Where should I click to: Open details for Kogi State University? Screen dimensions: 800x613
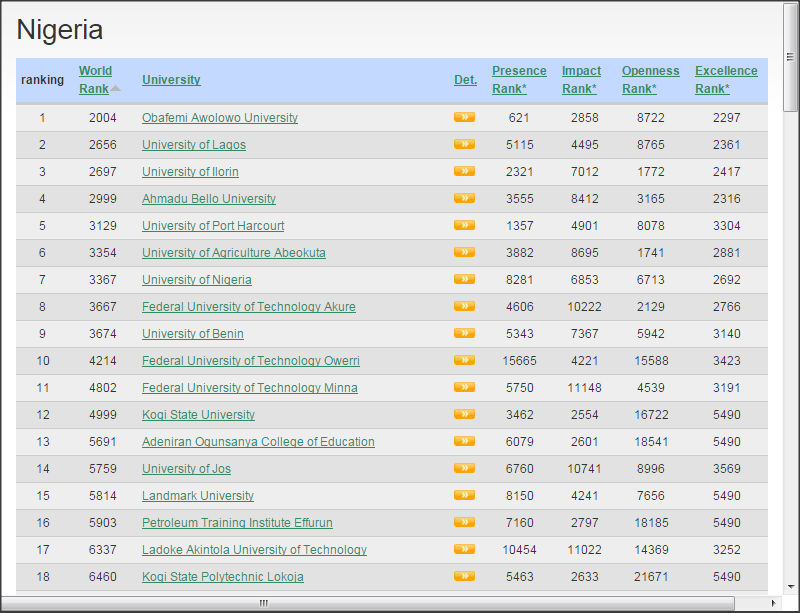tap(463, 414)
